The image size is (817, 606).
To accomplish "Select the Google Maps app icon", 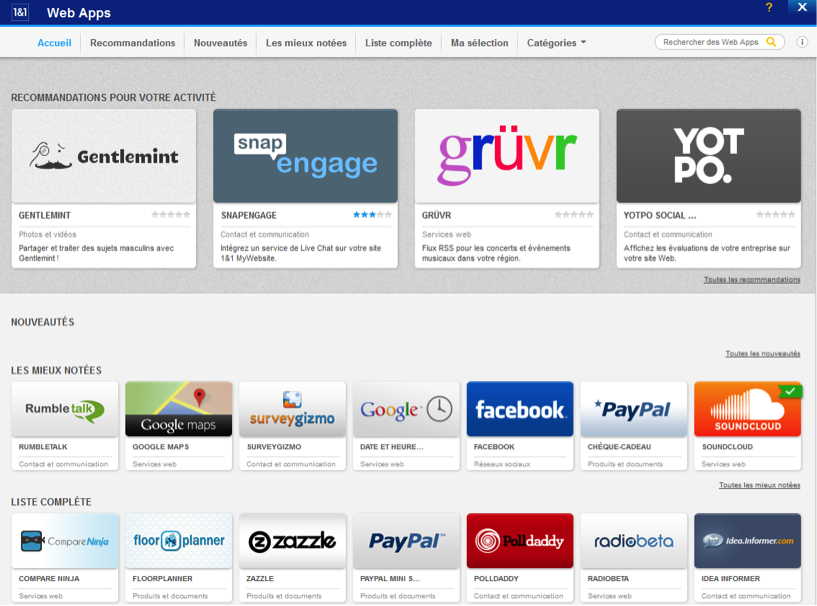I will pyautogui.click(x=179, y=409).
